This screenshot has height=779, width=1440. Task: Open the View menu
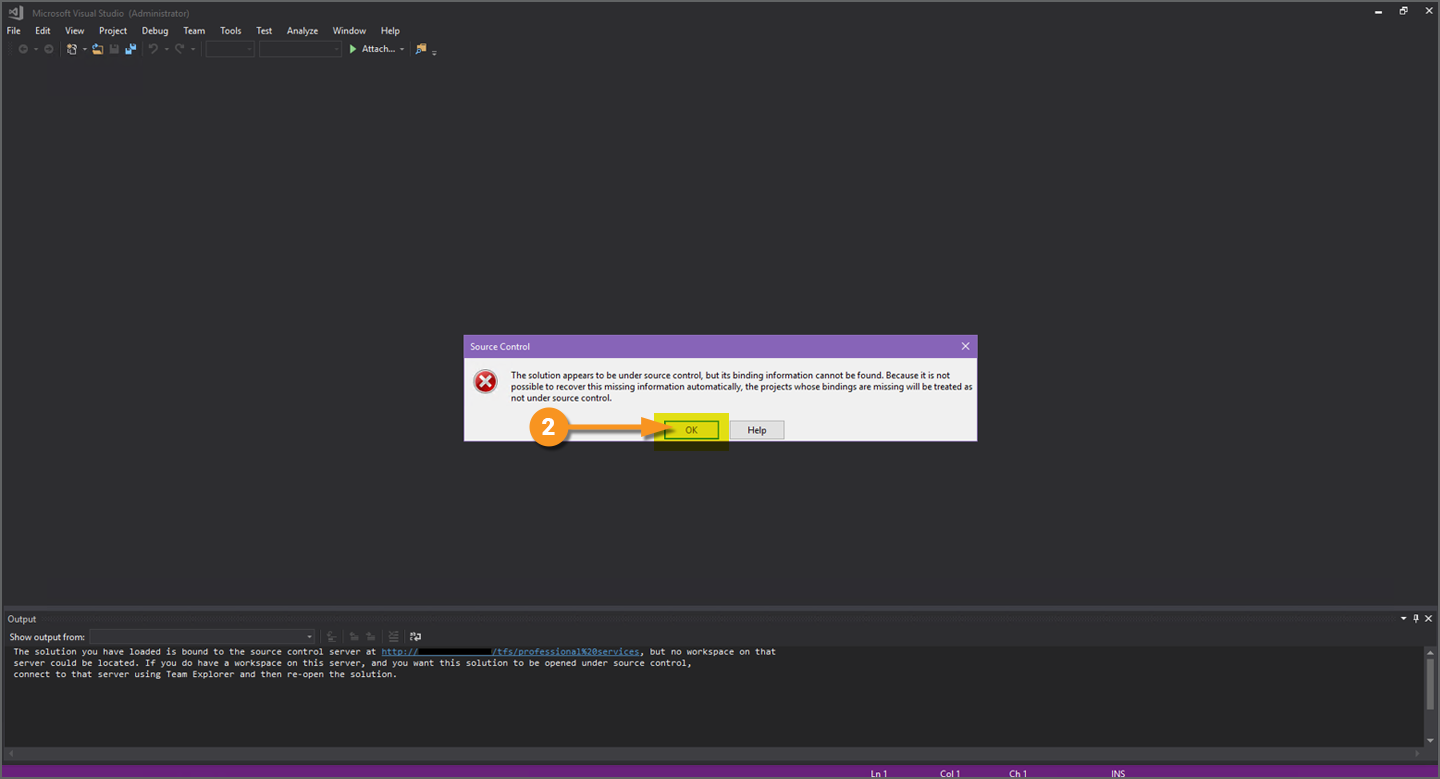tap(75, 31)
